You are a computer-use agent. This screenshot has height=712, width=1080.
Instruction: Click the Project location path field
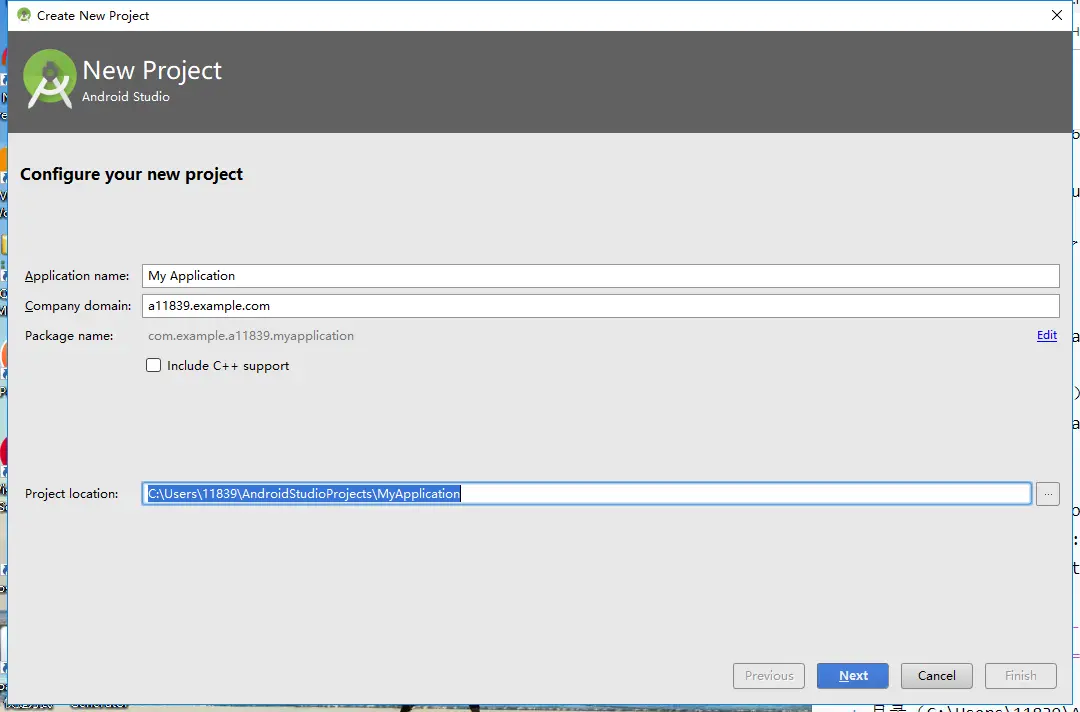pos(587,494)
